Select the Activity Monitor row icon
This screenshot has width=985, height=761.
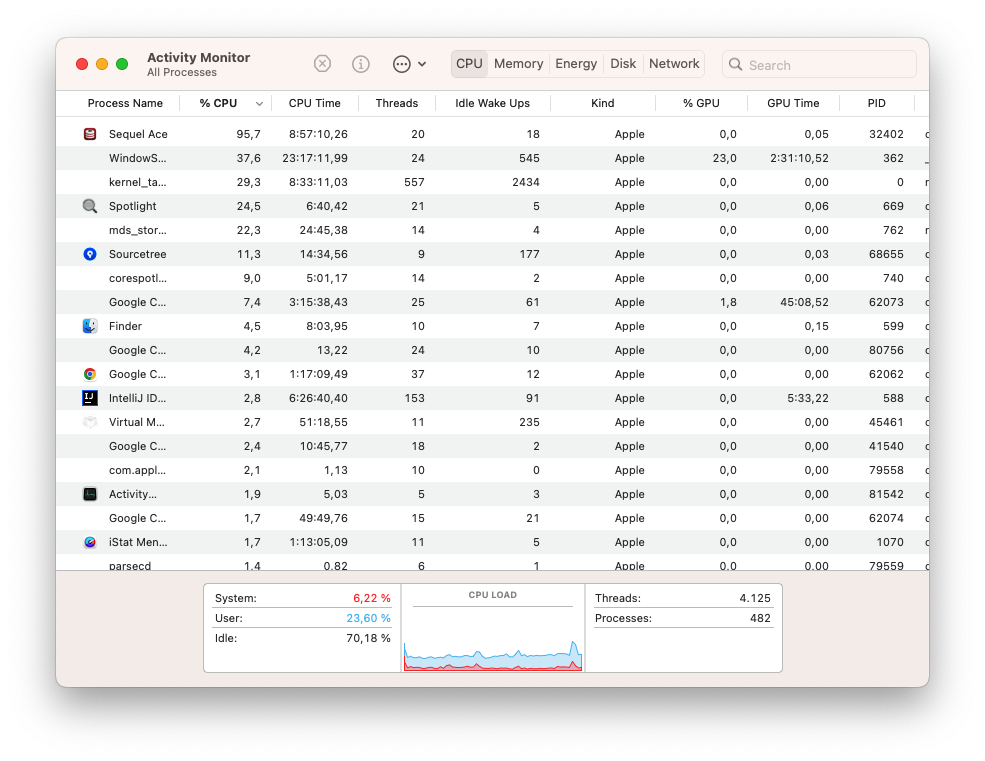point(92,494)
